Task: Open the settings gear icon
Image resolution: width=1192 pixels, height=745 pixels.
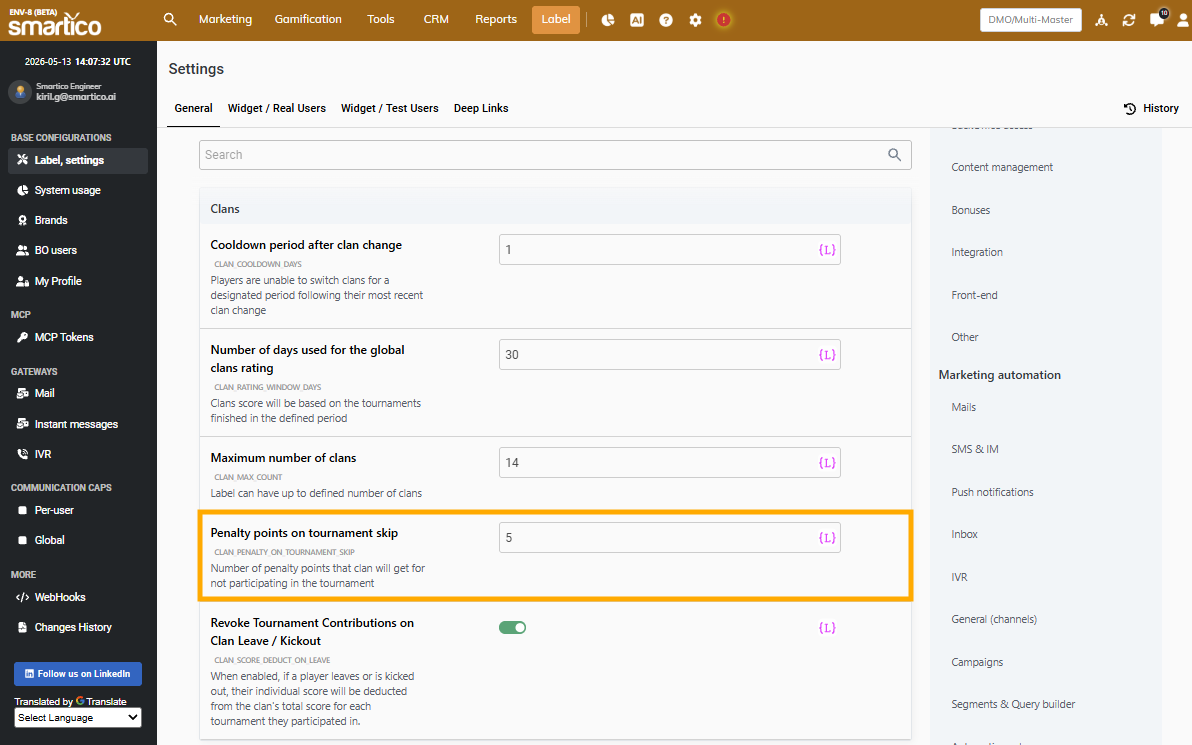Action: [x=695, y=20]
